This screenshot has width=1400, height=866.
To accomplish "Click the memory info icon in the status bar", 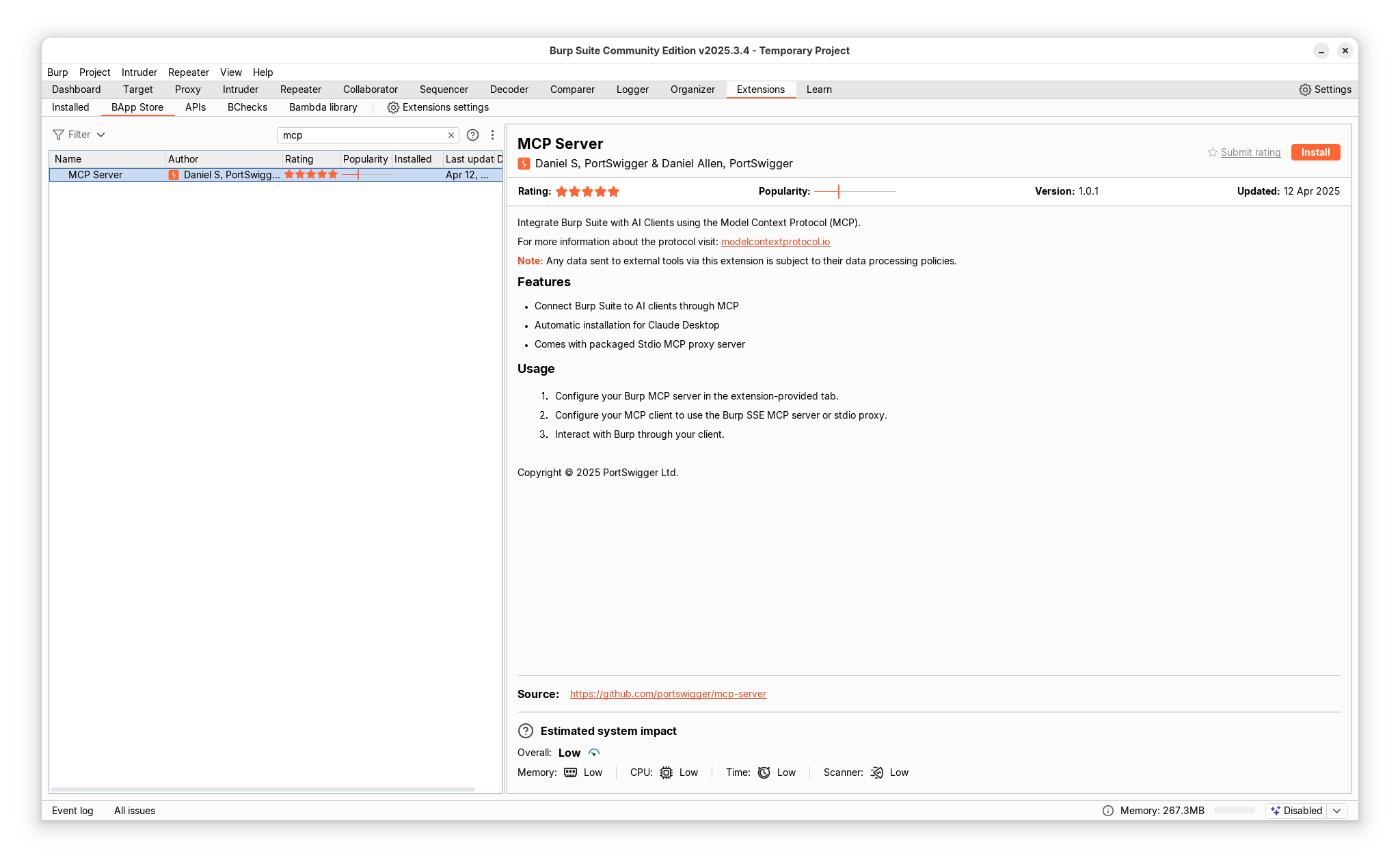I will click(x=1108, y=811).
